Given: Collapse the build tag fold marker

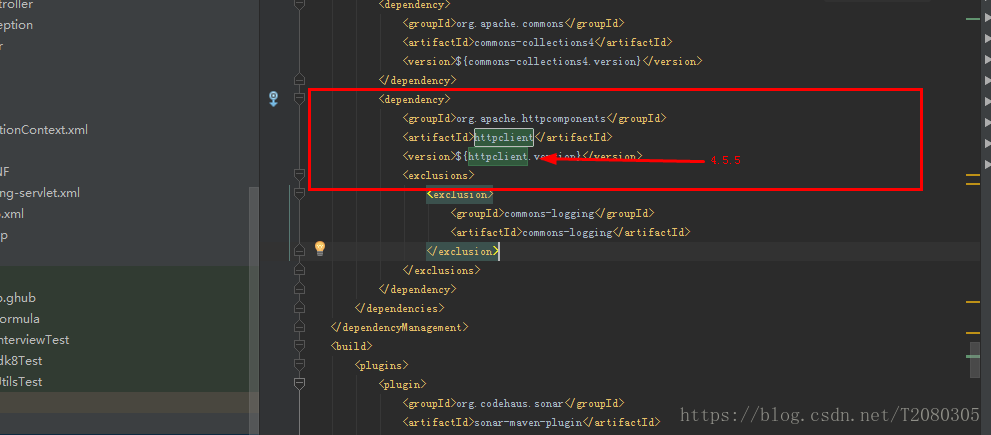Looking at the screenshot, I should (x=298, y=346).
